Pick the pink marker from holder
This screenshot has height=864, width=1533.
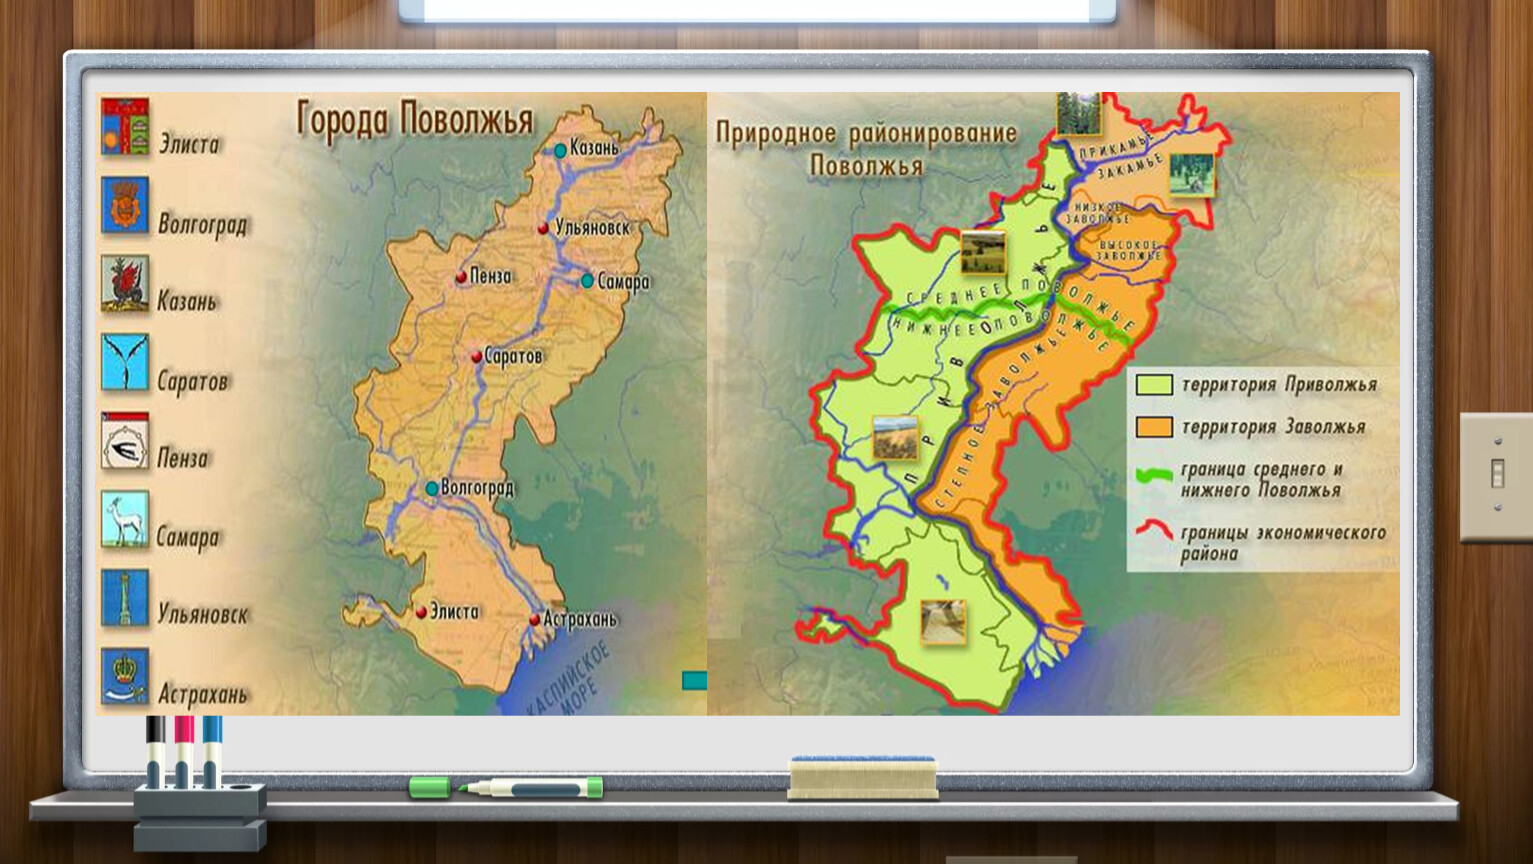(184, 752)
